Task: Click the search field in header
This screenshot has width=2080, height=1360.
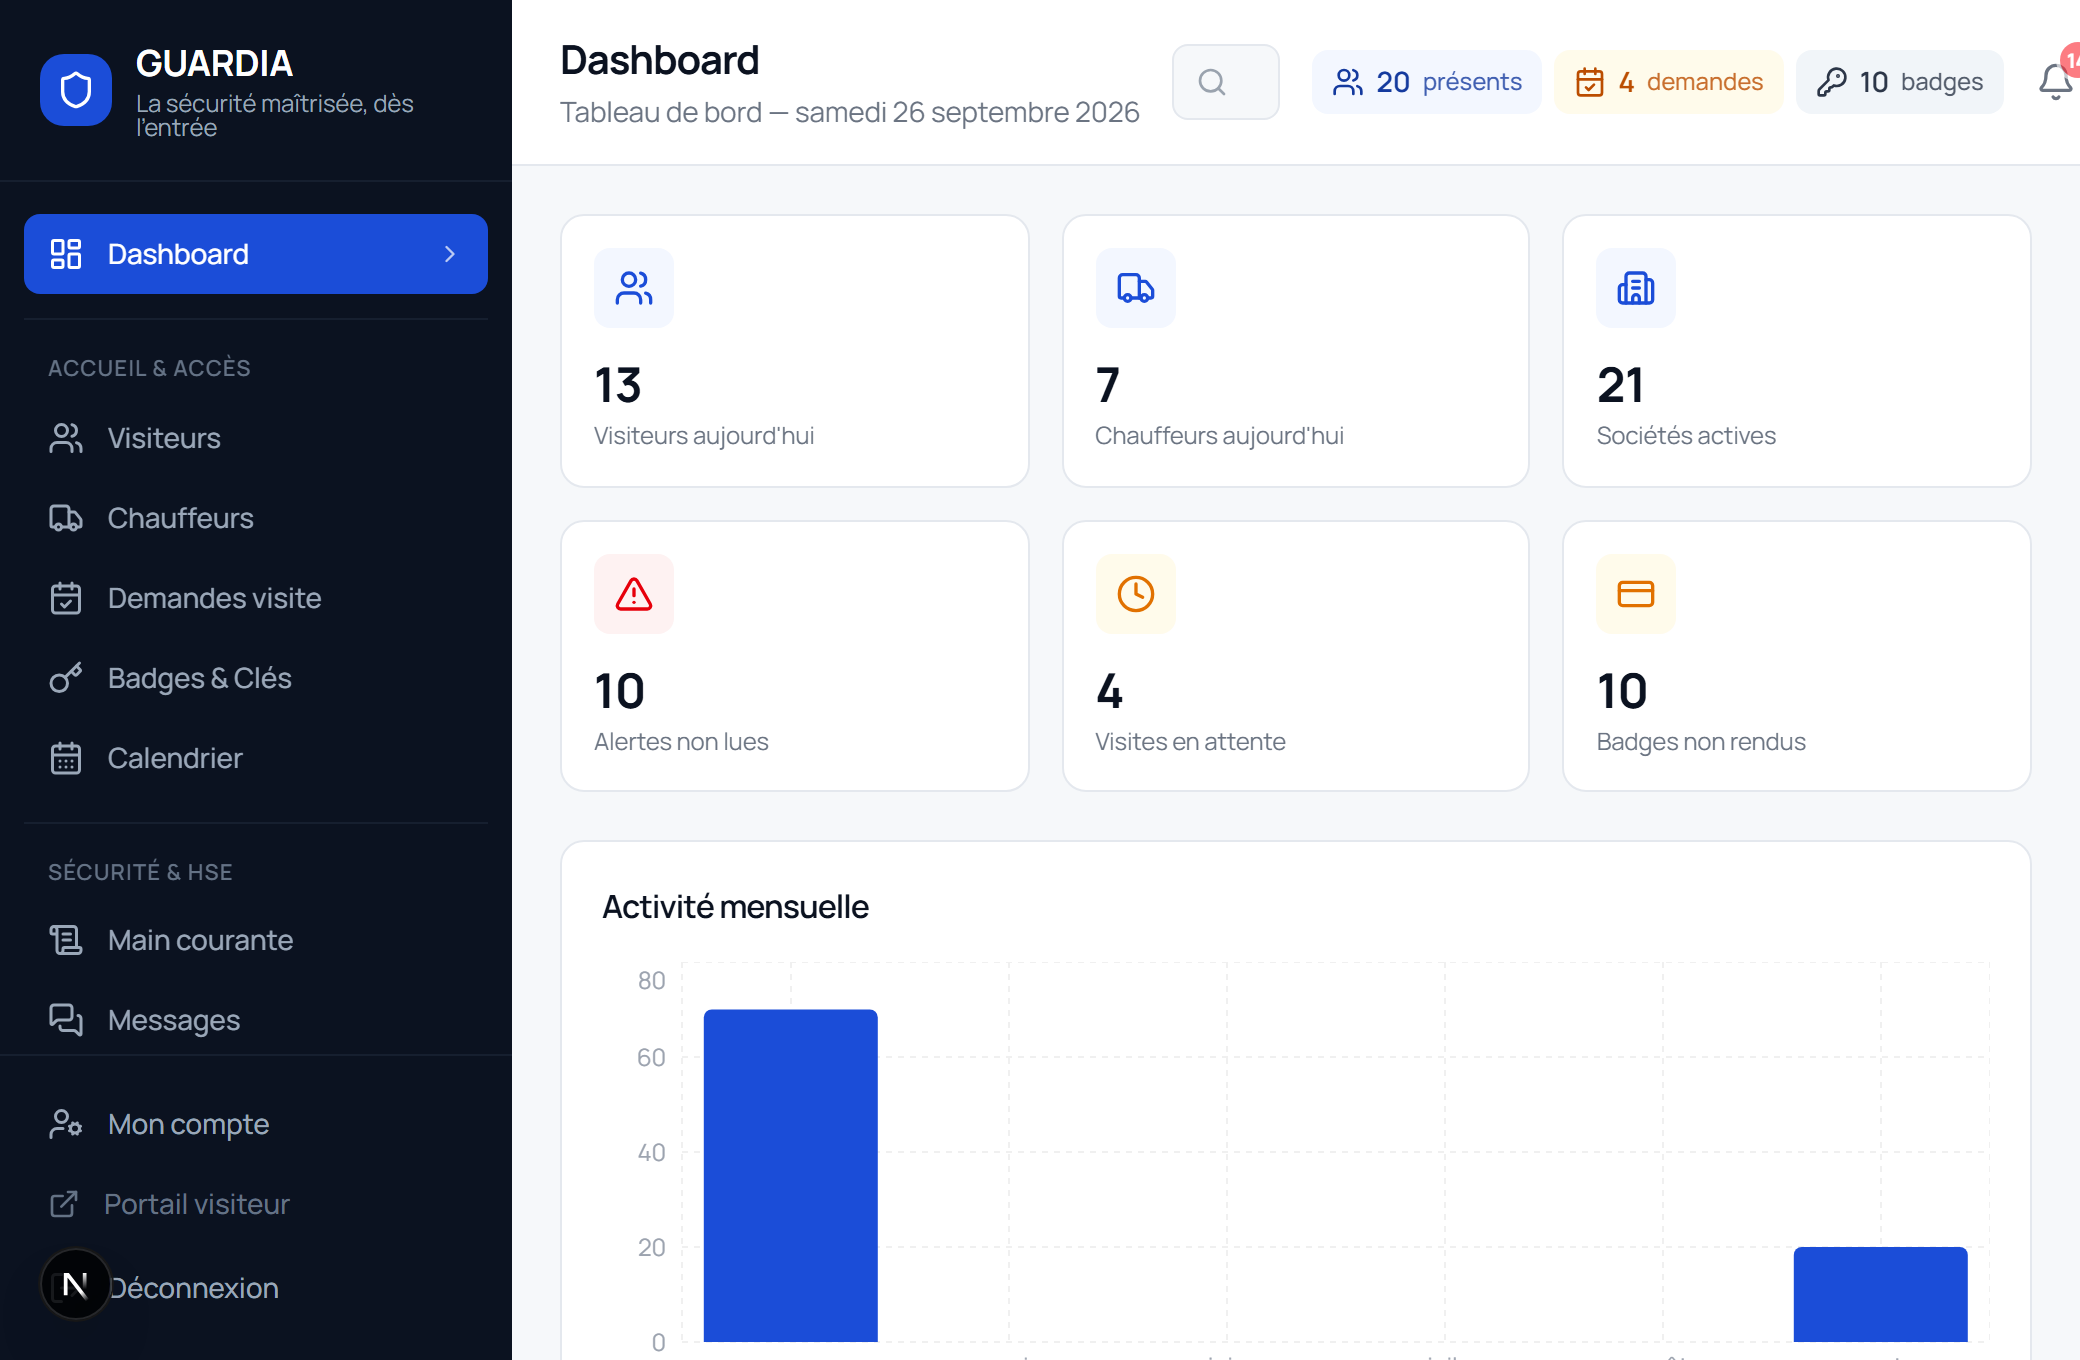Action: (1226, 82)
